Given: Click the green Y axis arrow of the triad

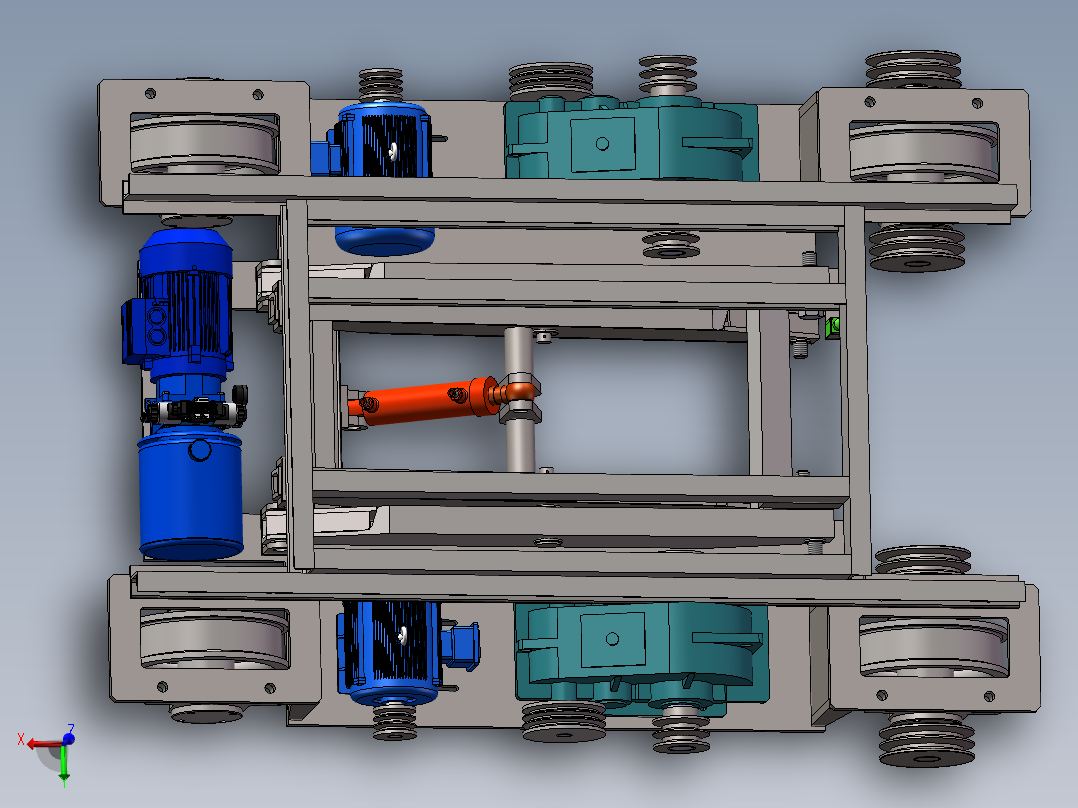Looking at the screenshot, I should [64, 765].
